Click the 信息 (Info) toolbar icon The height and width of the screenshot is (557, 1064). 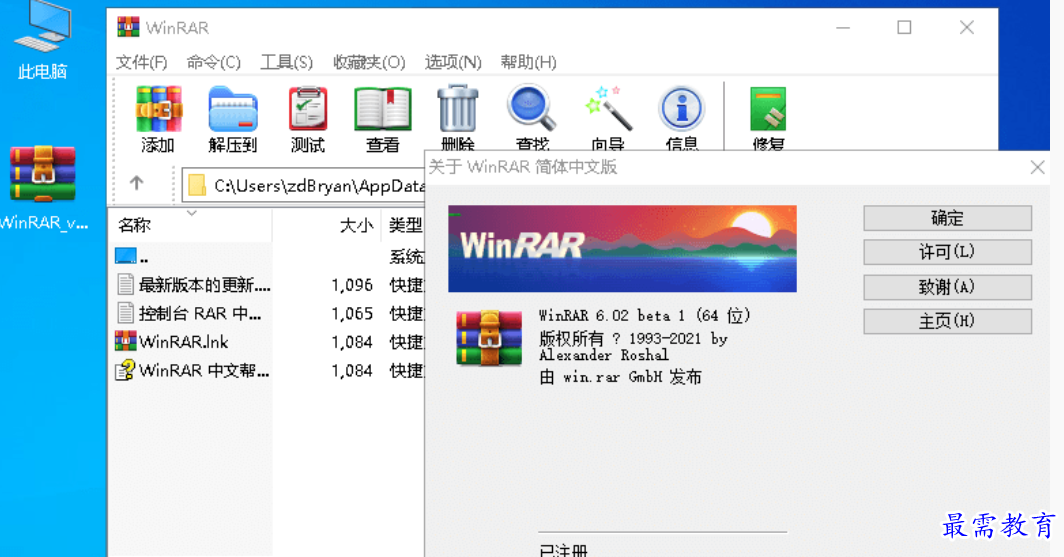point(682,109)
